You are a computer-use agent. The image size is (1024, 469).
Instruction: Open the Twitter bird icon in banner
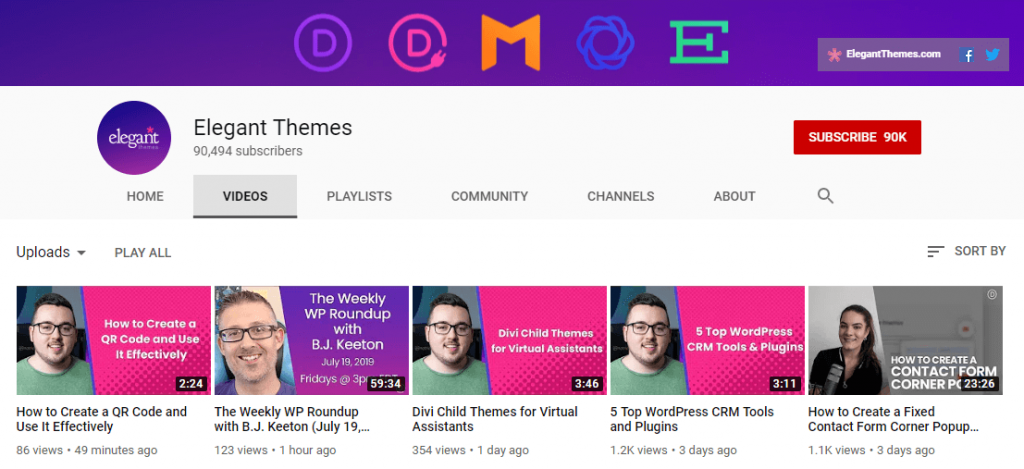tap(993, 55)
